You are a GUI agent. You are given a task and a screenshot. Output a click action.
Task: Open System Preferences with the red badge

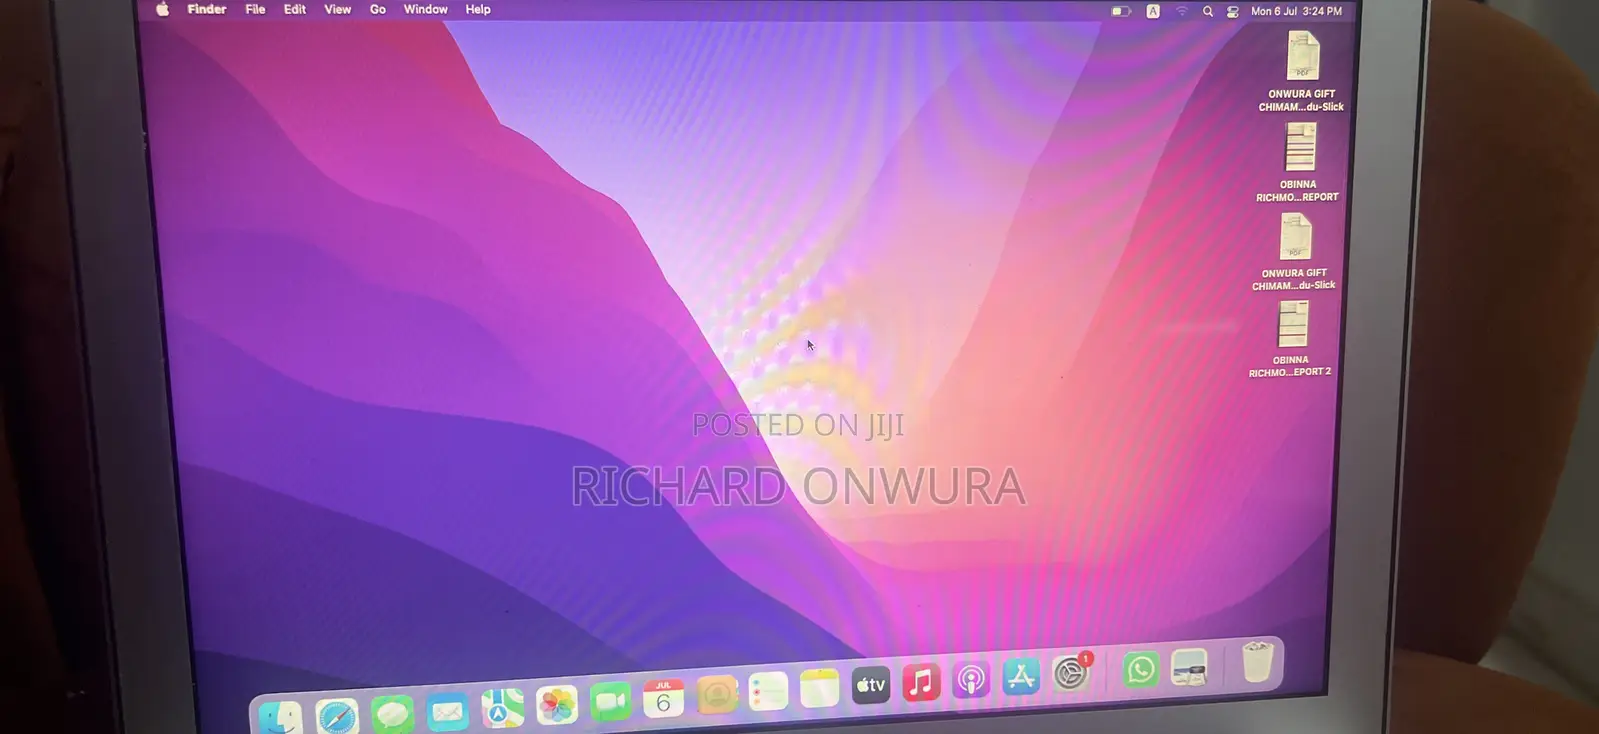(x=1071, y=673)
